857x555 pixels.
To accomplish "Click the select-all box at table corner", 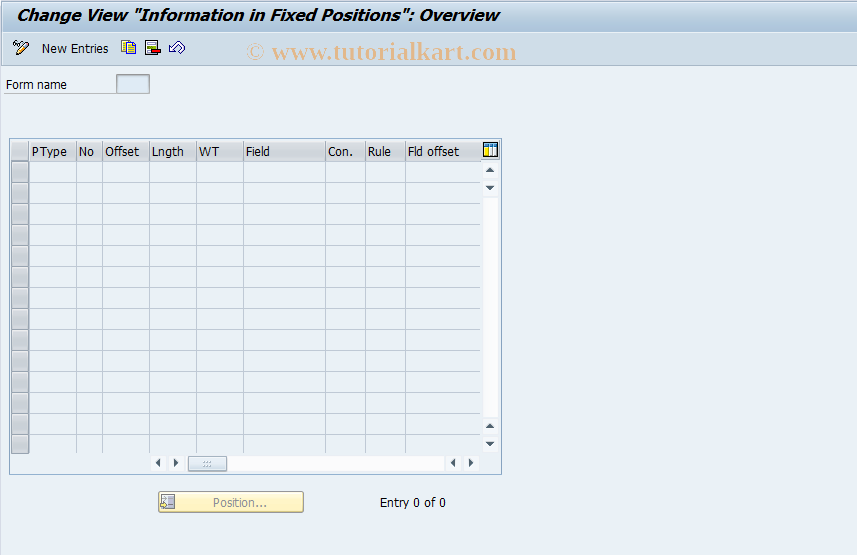I will pyautogui.click(x=20, y=151).
